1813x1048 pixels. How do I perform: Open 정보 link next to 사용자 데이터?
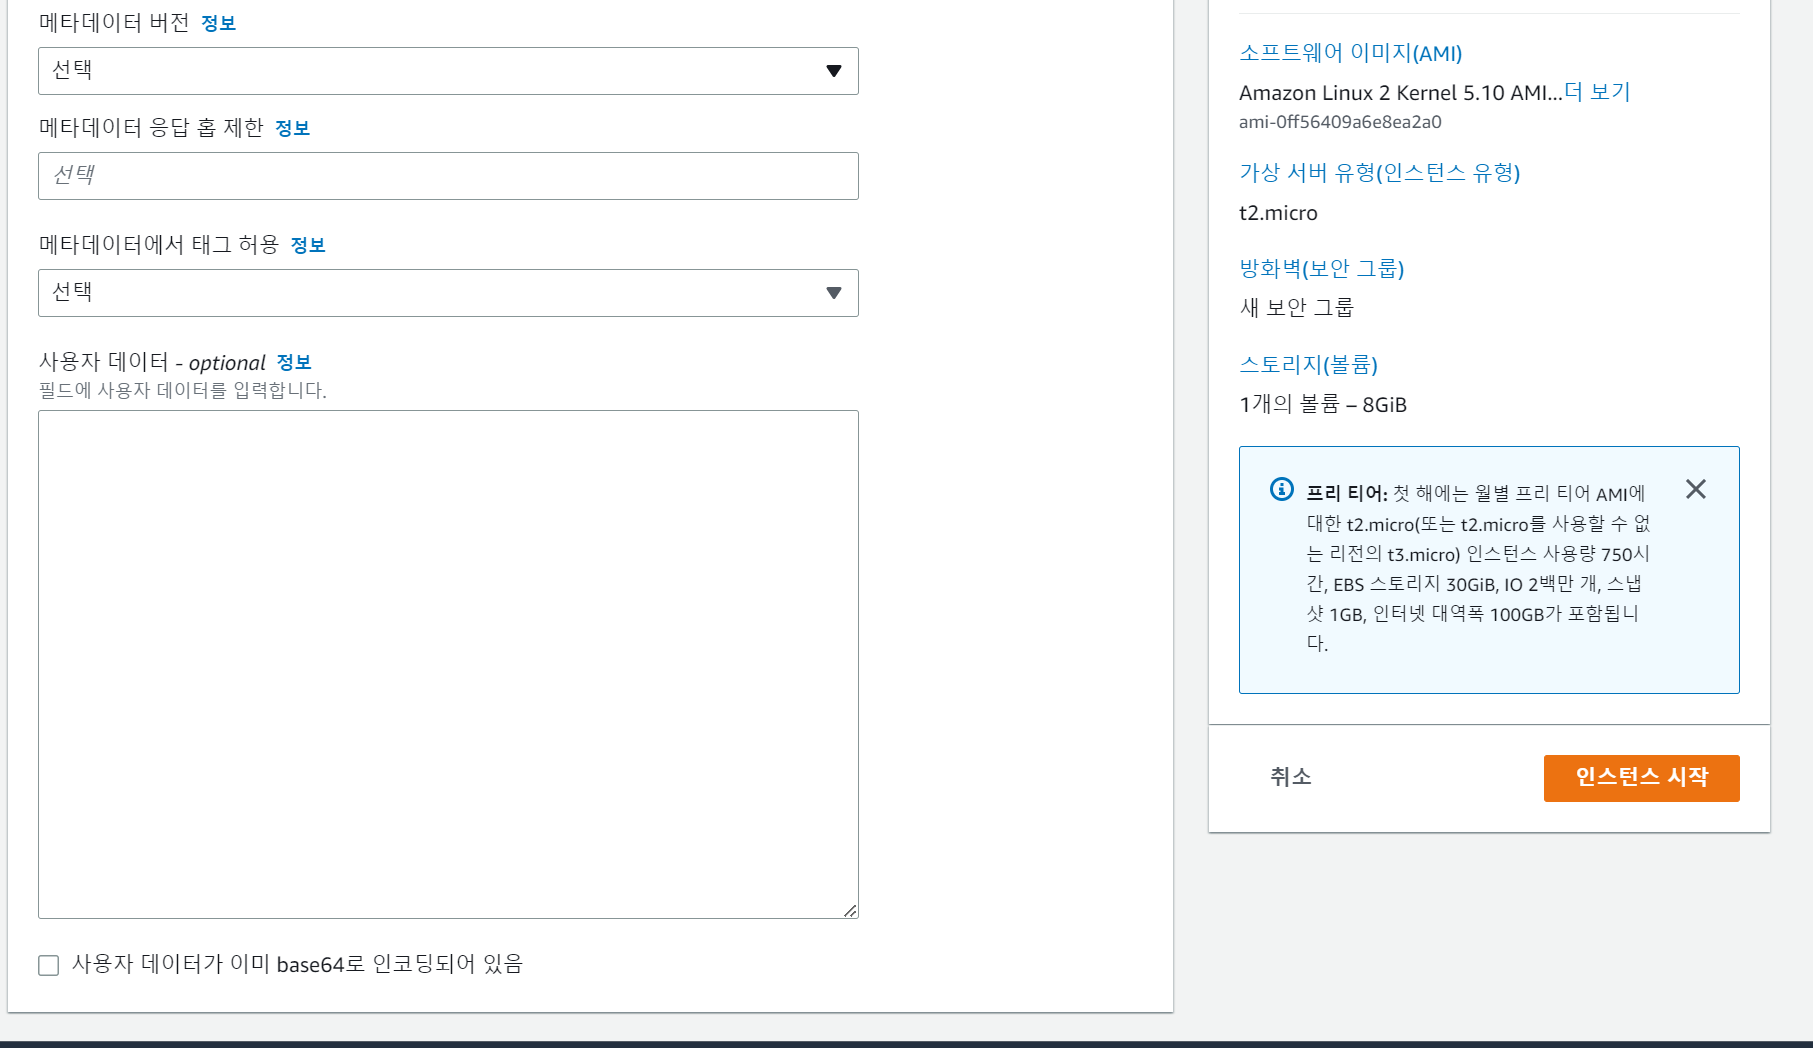[294, 362]
